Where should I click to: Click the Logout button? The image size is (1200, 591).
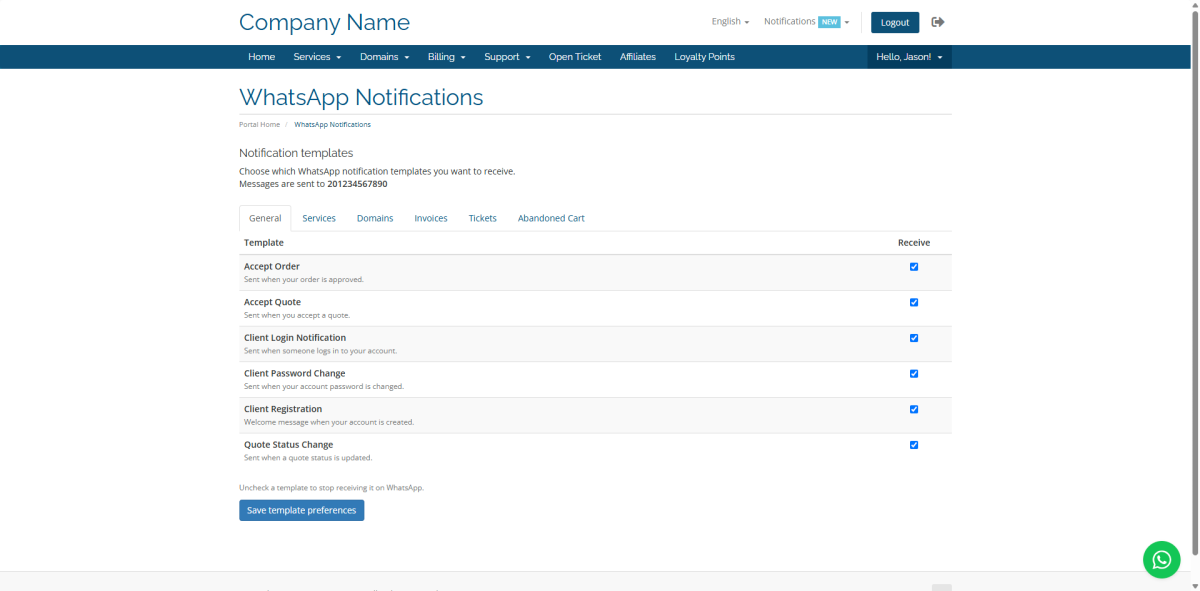[895, 22]
